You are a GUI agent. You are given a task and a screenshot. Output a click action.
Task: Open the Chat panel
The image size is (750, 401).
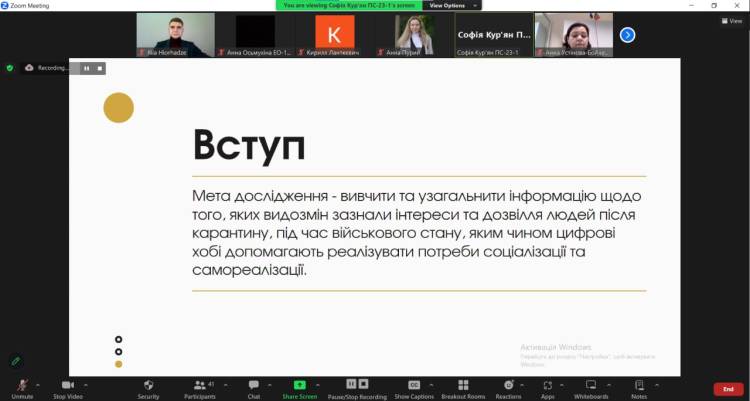[254, 386]
